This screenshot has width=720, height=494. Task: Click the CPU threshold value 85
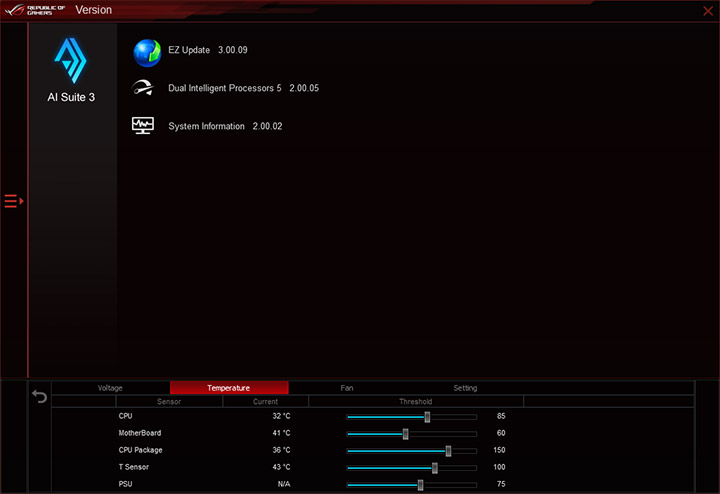501,416
